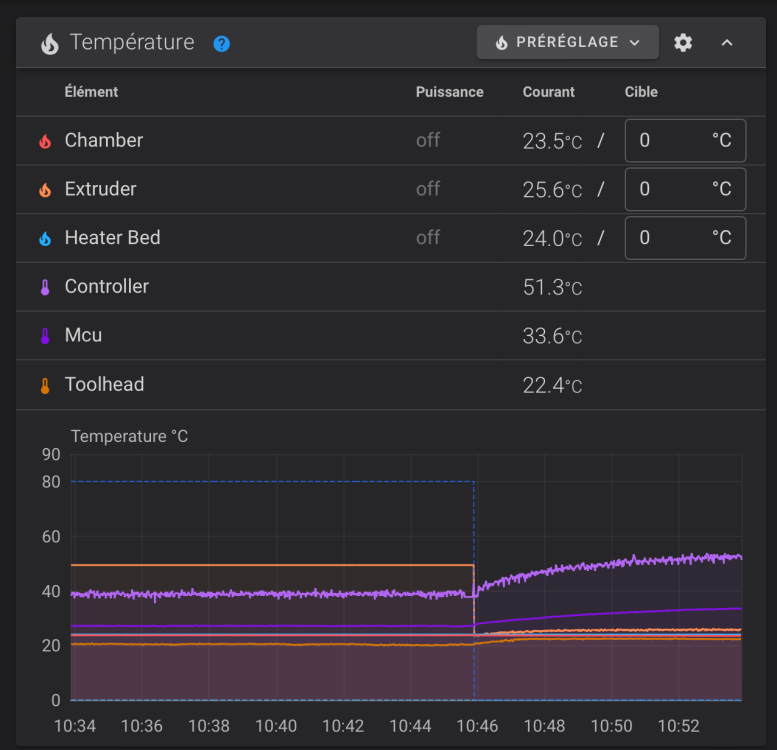Screen dimensions: 777x750
Task: Open temperature panel settings gear
Action: pos(683,43)
